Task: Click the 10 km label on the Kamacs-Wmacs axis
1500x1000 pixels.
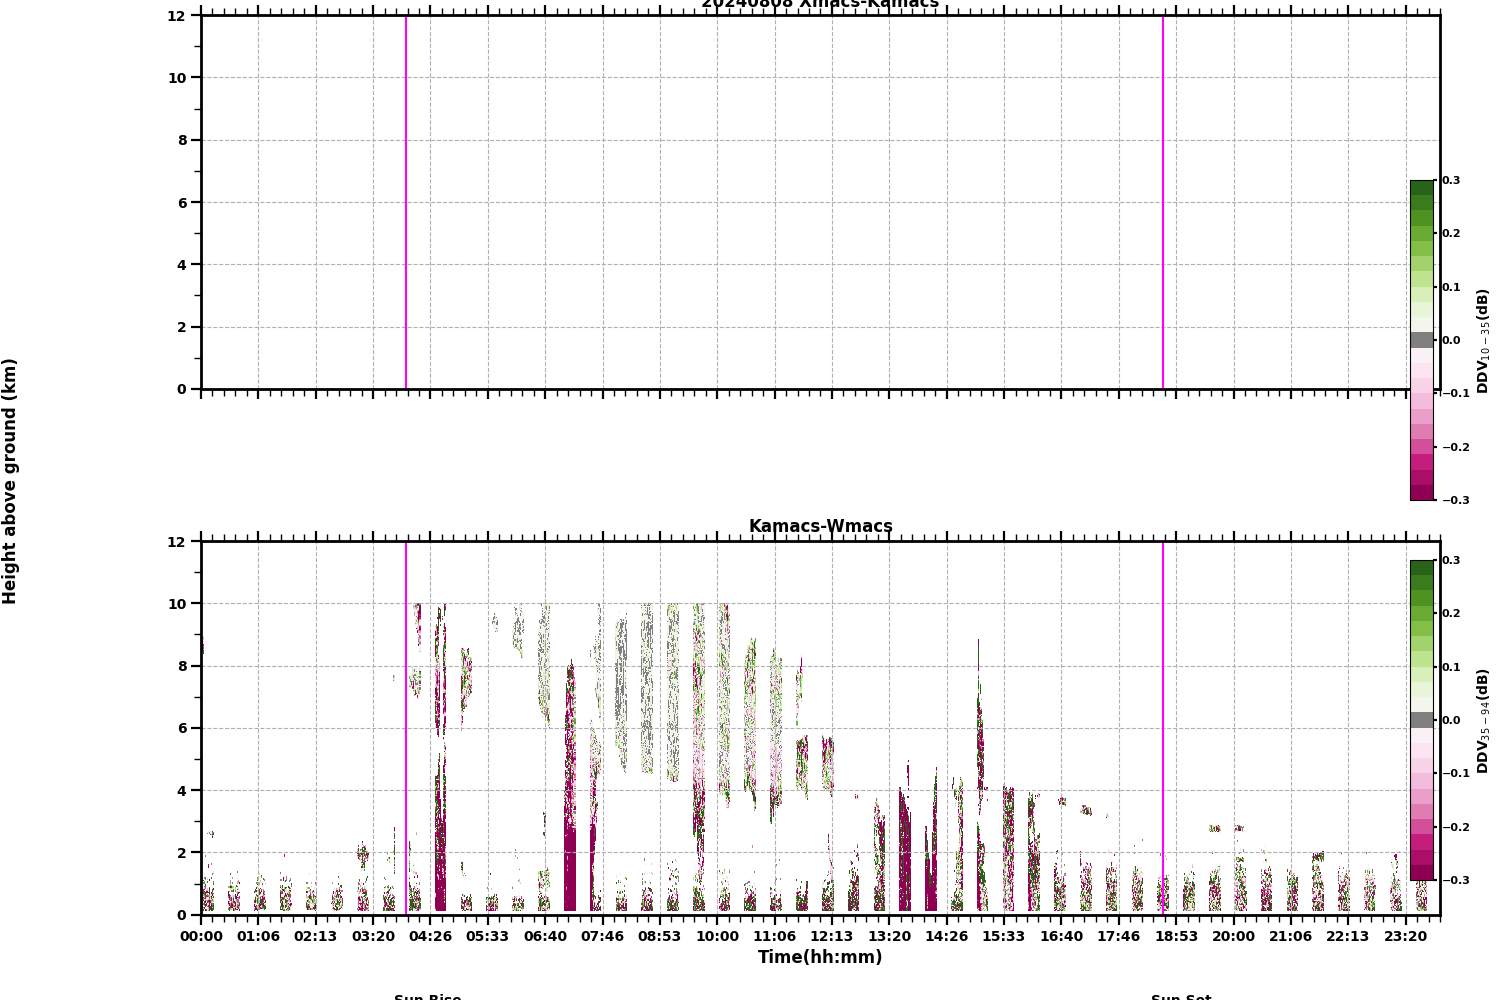Action: coord(177,604)
